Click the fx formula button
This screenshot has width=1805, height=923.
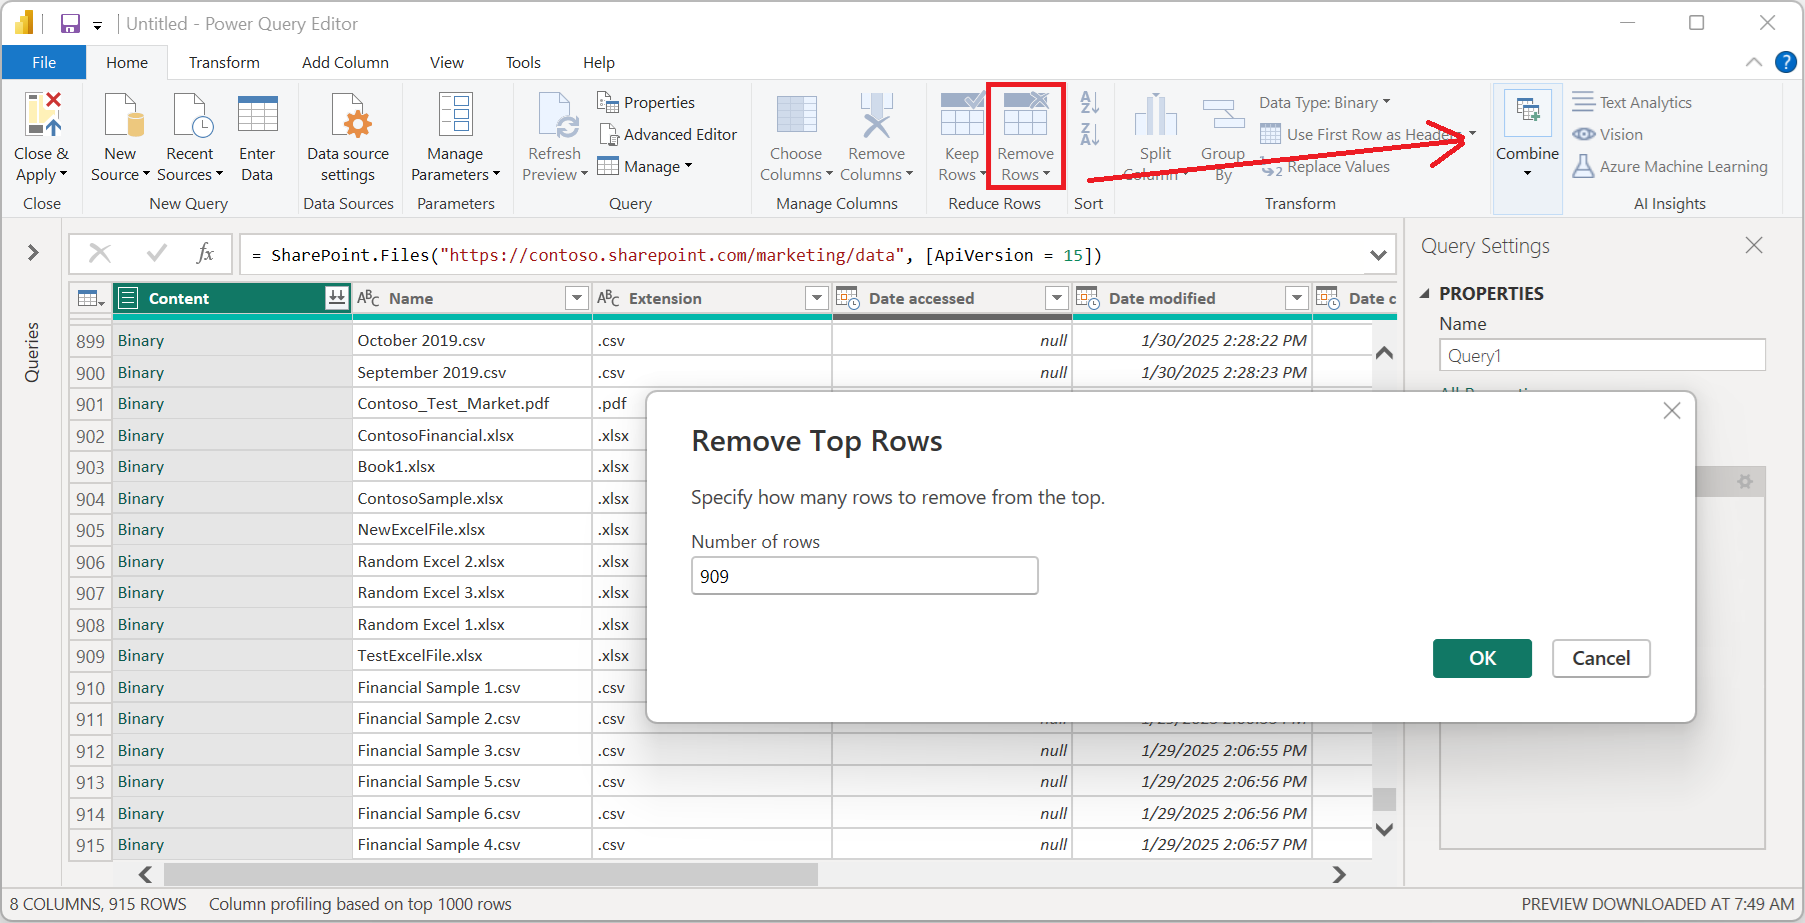(205, 254)
